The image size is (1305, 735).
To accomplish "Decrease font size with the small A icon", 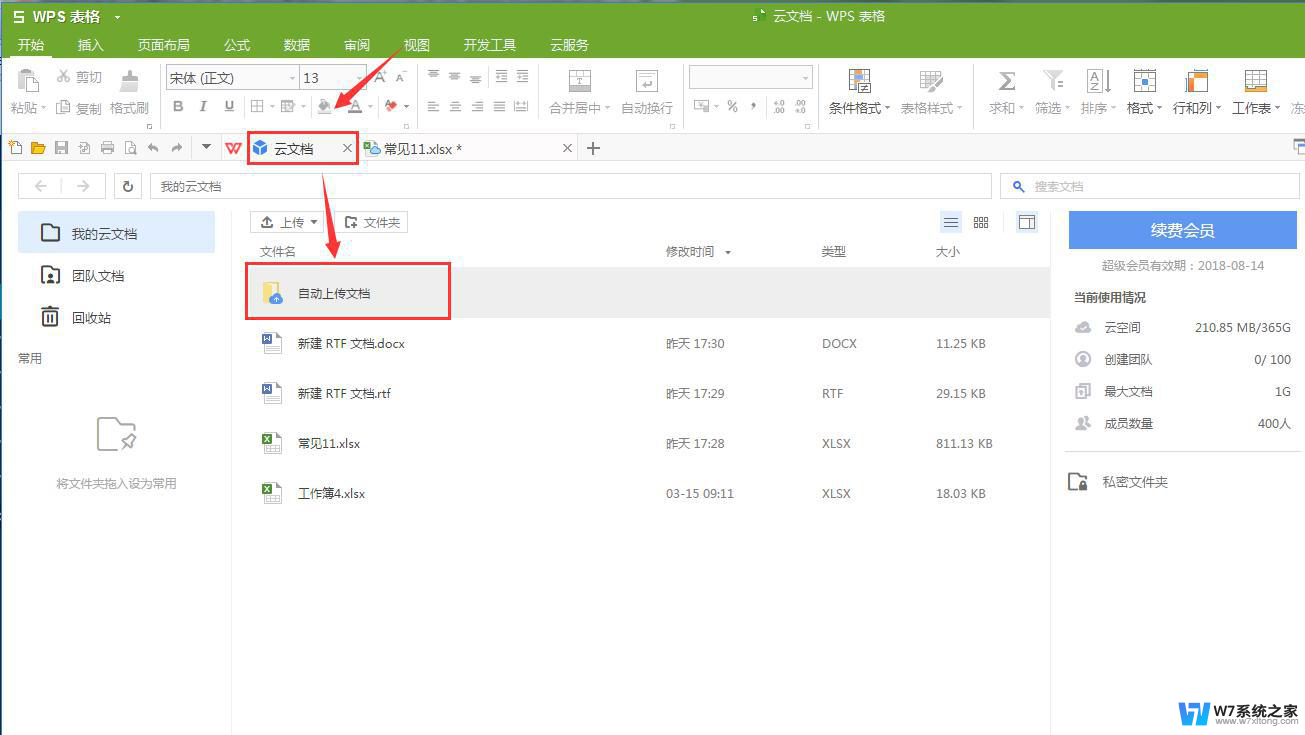I will pos(402,77).
